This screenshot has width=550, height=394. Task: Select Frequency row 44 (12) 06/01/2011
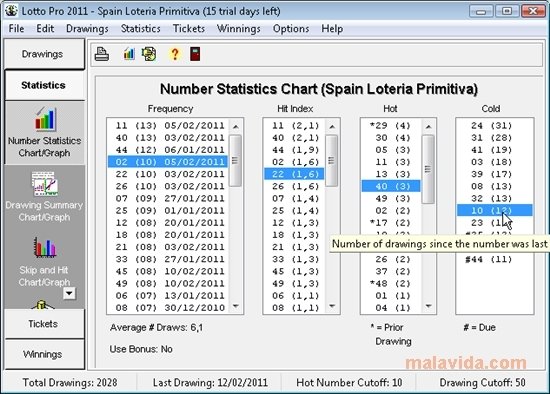click(x=168, y=150)
